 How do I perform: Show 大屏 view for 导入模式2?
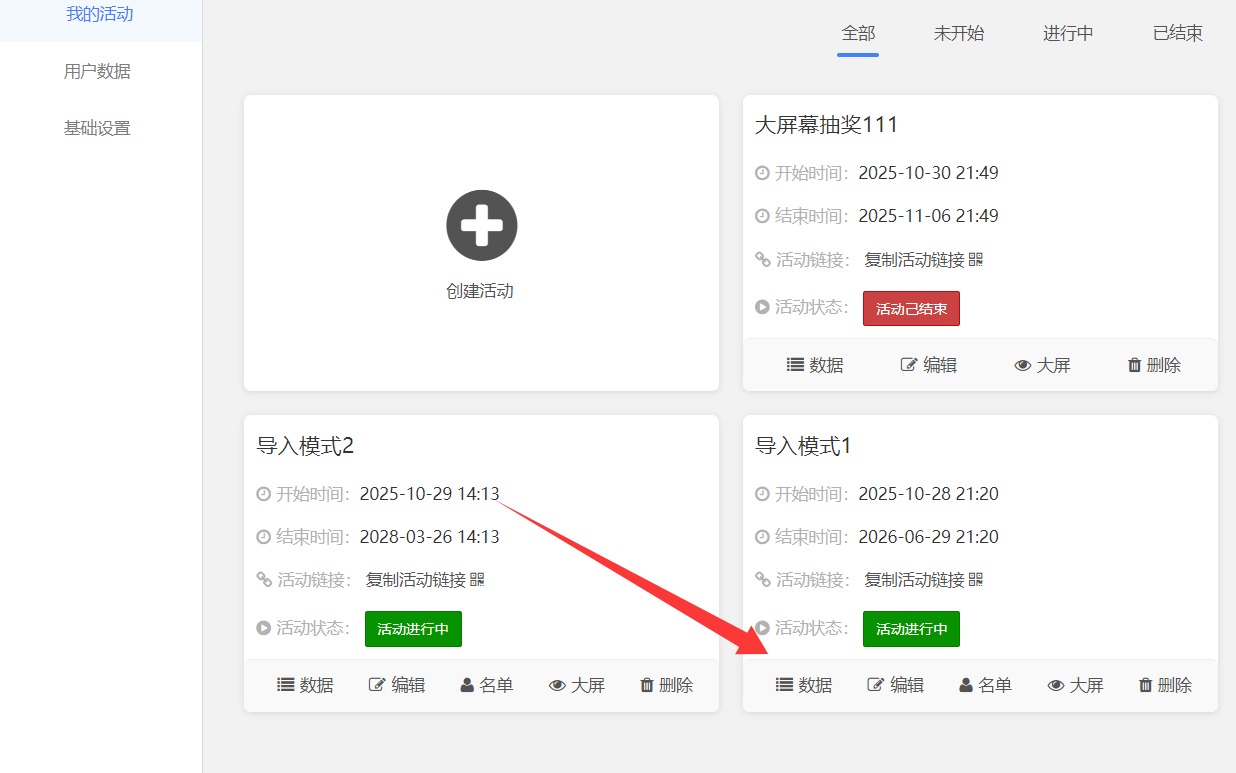[577, 685]
